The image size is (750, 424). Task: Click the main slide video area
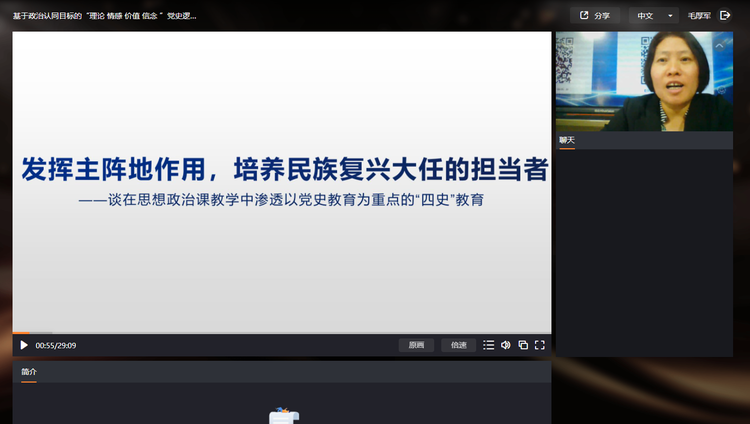[281, 180]
